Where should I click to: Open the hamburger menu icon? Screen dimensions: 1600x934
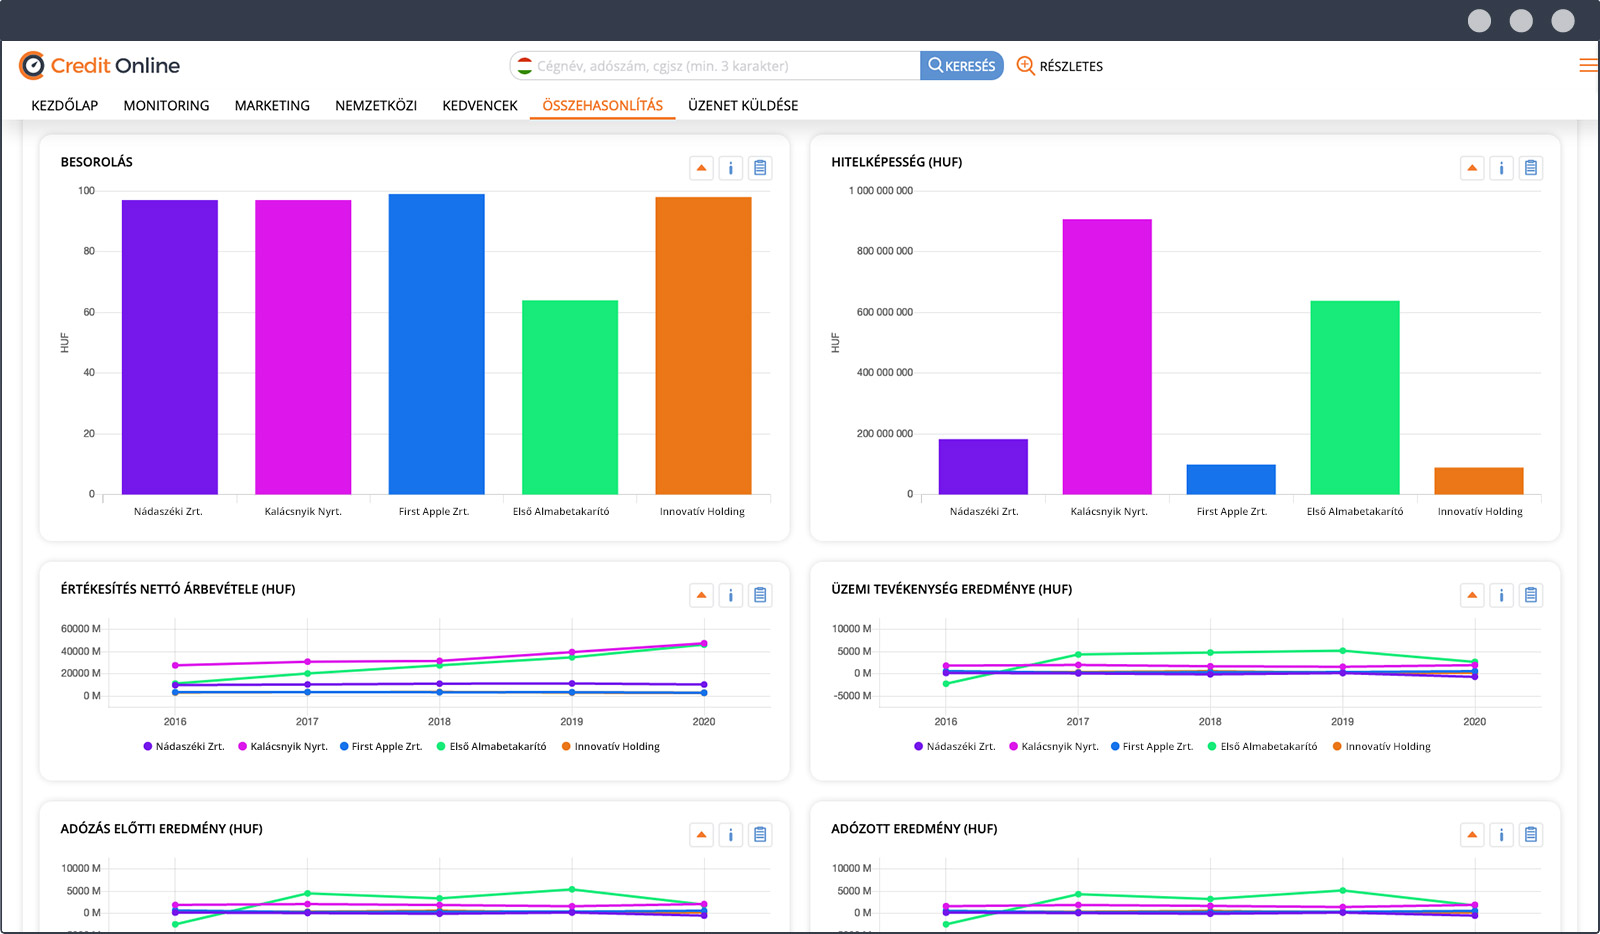point(1587,66)
